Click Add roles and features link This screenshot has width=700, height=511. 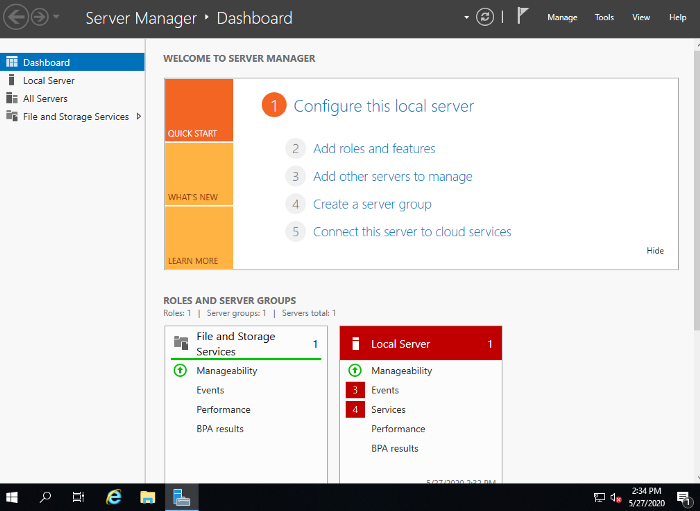pos(374,149)
